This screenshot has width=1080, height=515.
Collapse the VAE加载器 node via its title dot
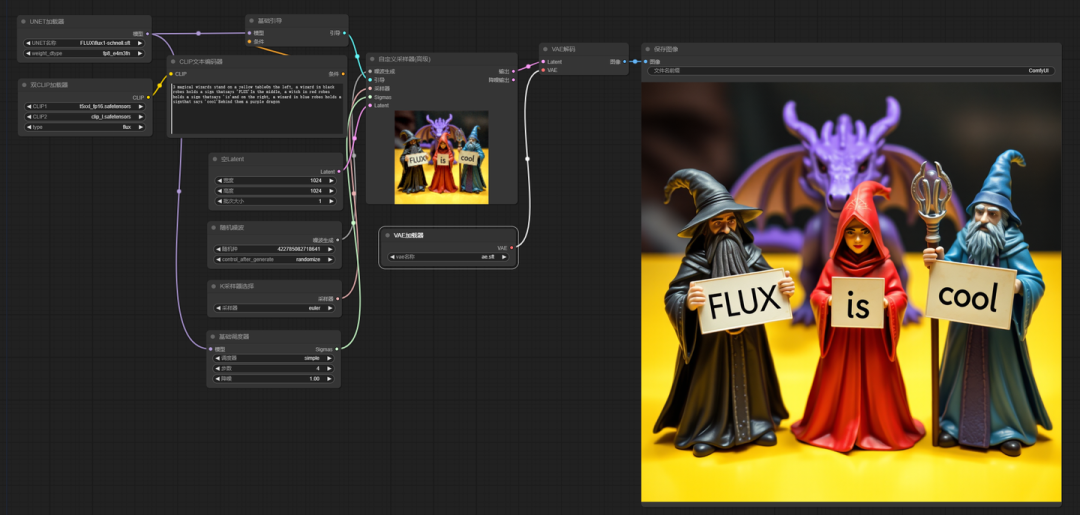(387, 235)
